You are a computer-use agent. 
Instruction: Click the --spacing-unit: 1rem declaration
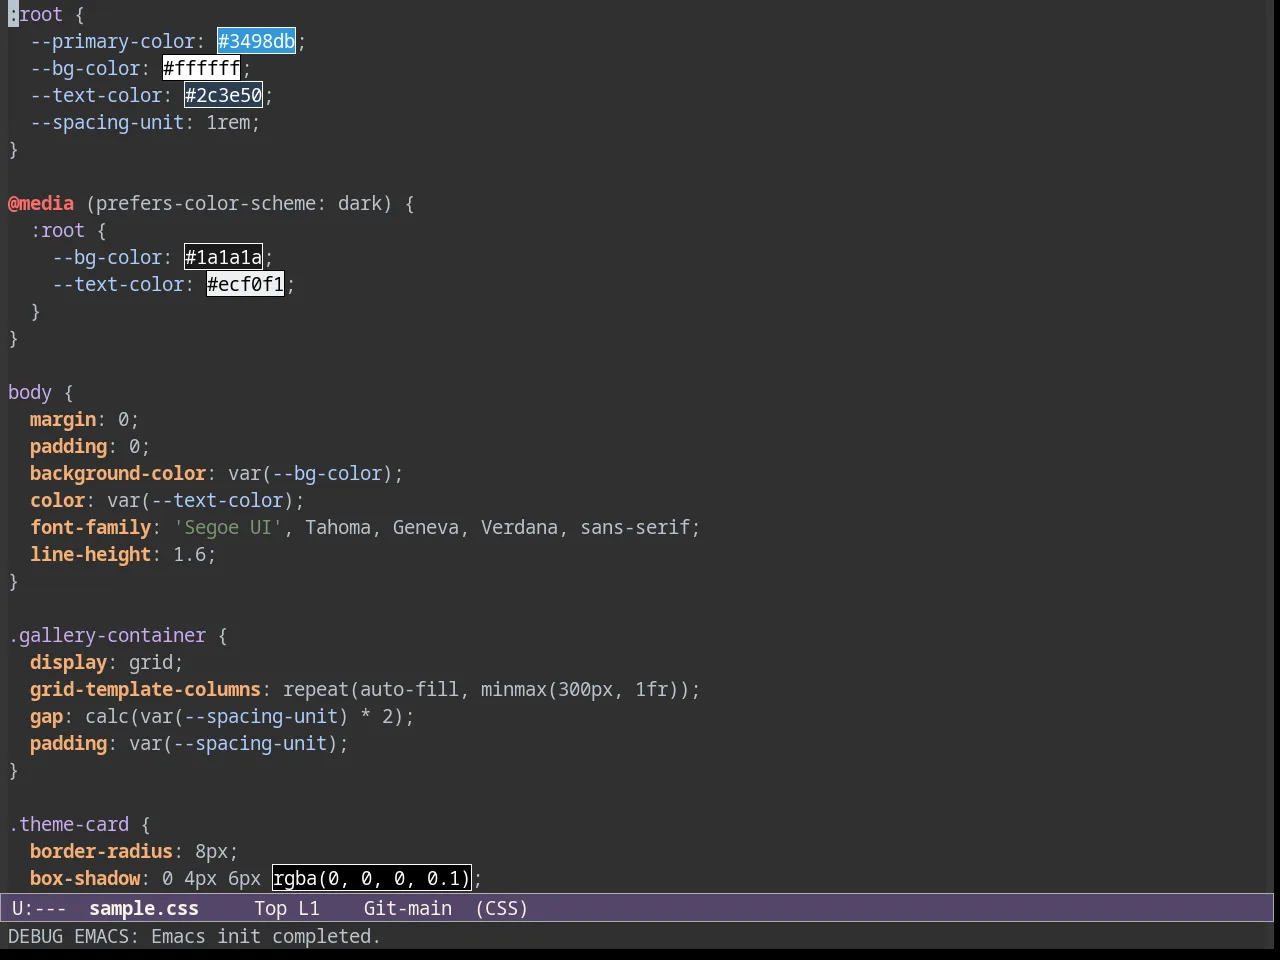tap(145, 122)
